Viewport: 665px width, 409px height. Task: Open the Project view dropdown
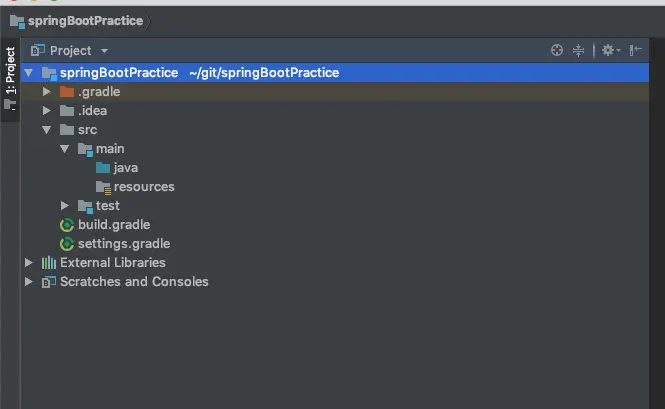104,51
